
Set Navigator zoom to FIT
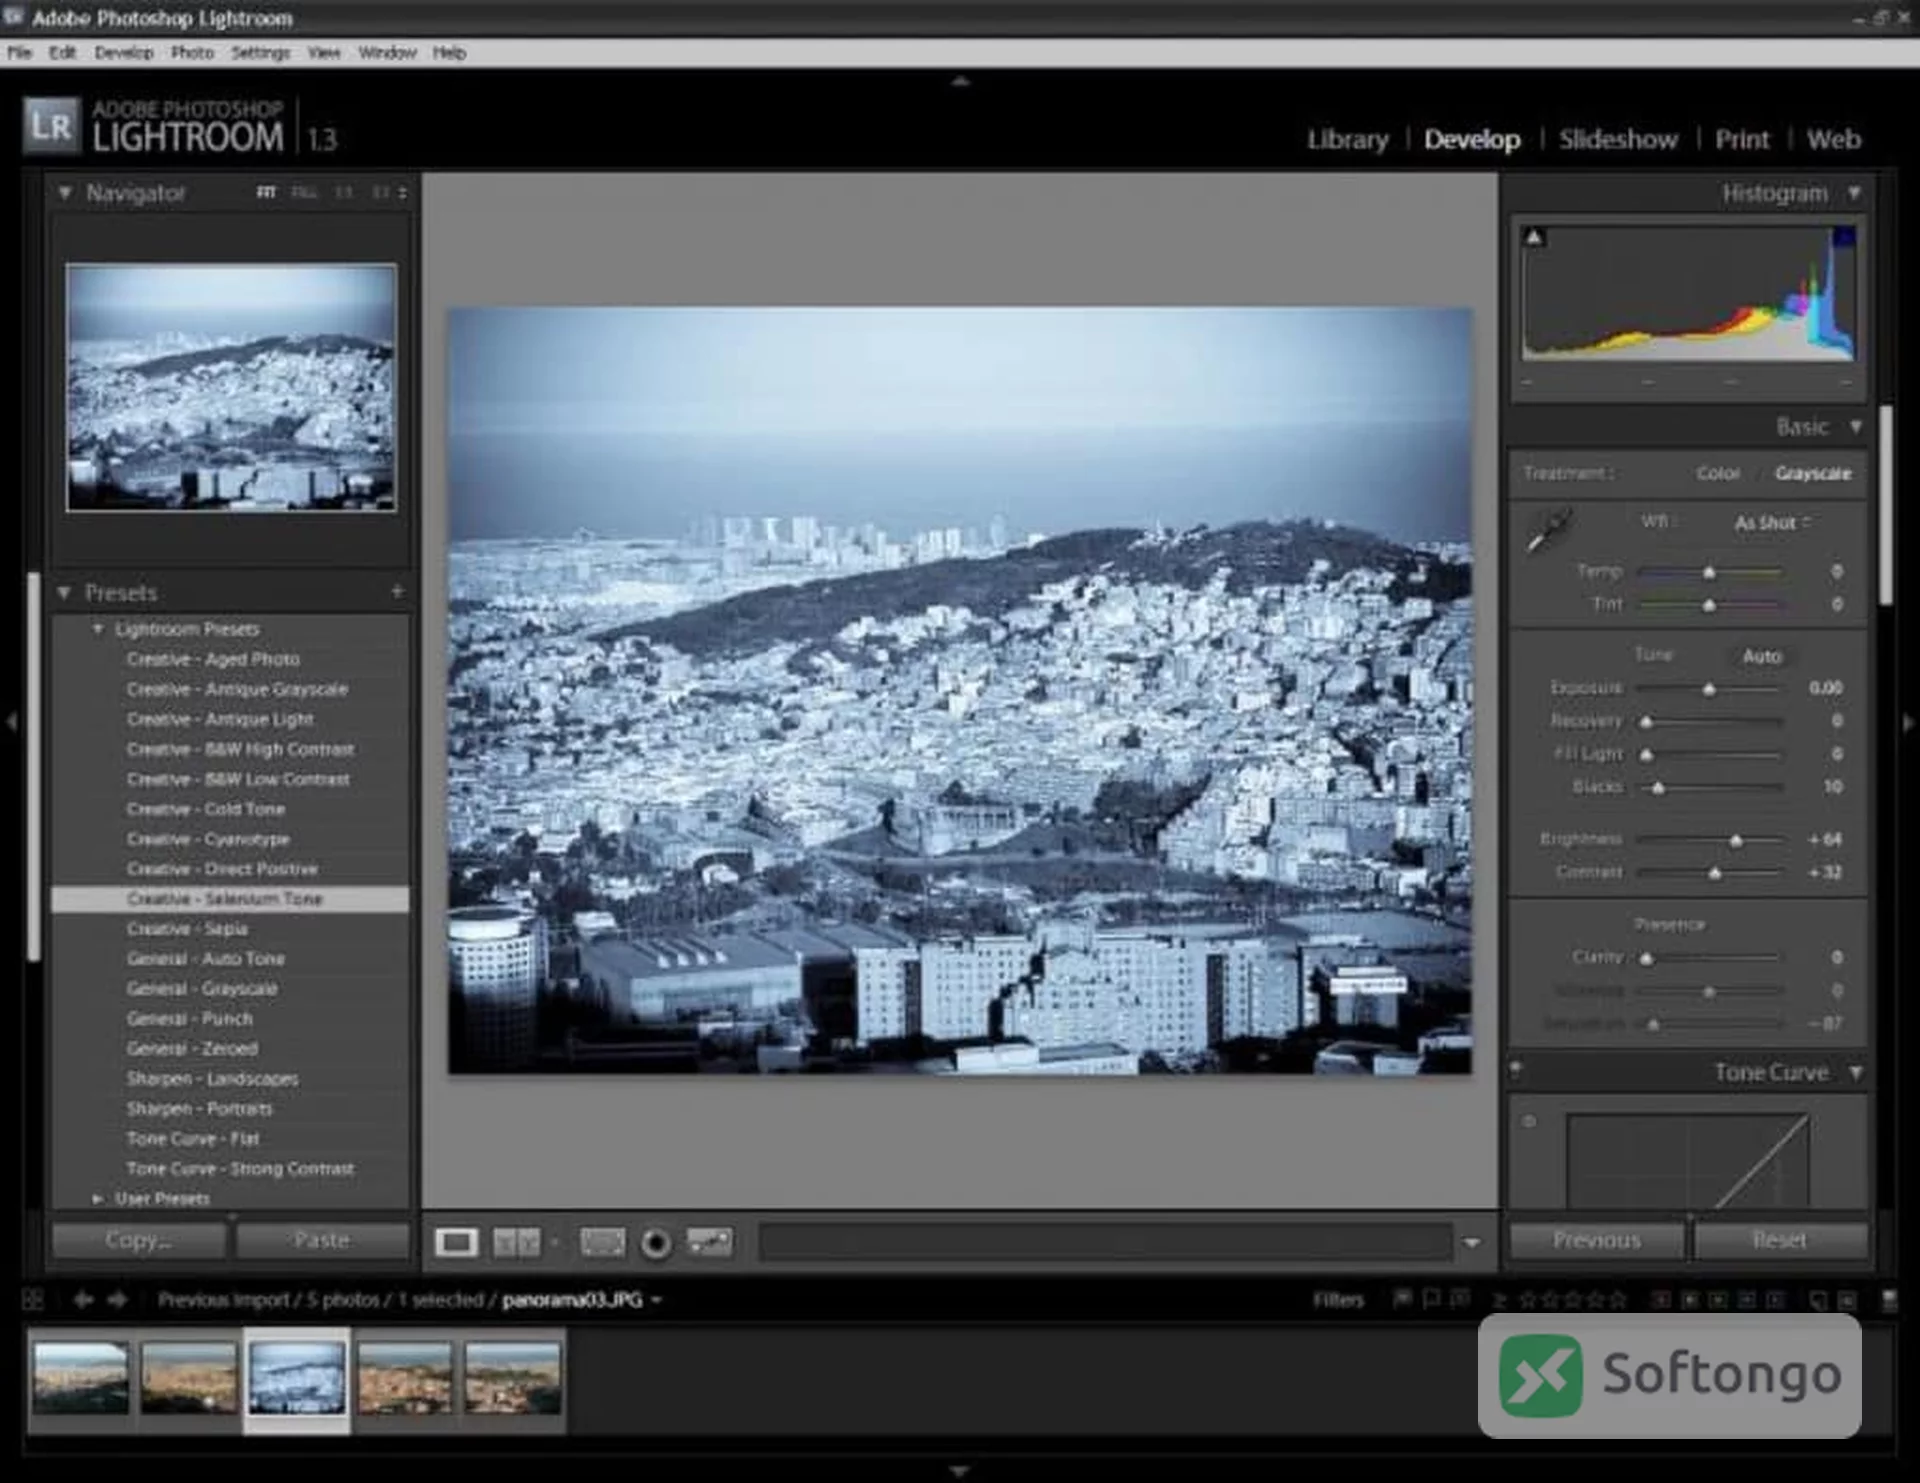(x=266, y=192)
